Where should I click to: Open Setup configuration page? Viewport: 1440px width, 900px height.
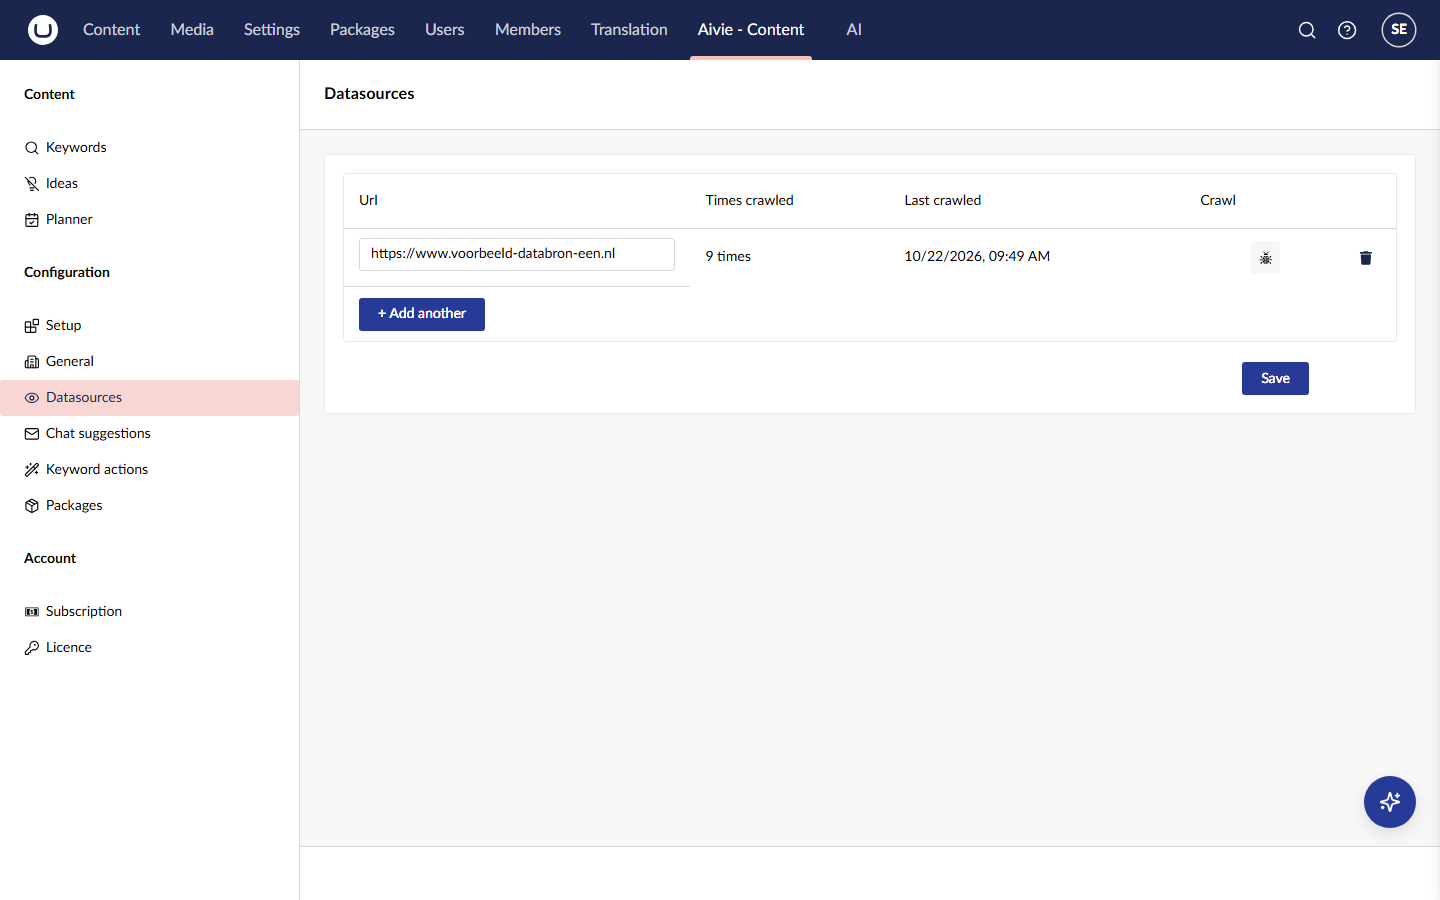tap(150, 325)
